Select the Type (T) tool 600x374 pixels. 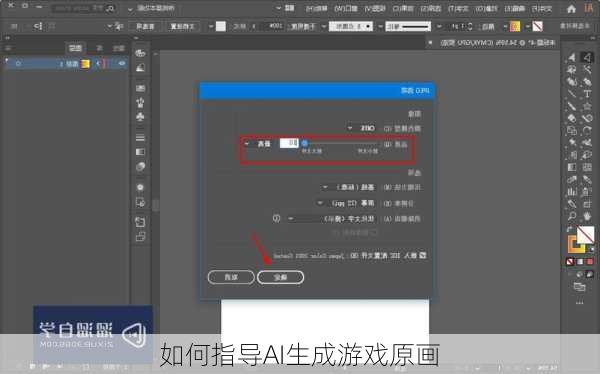587,94
